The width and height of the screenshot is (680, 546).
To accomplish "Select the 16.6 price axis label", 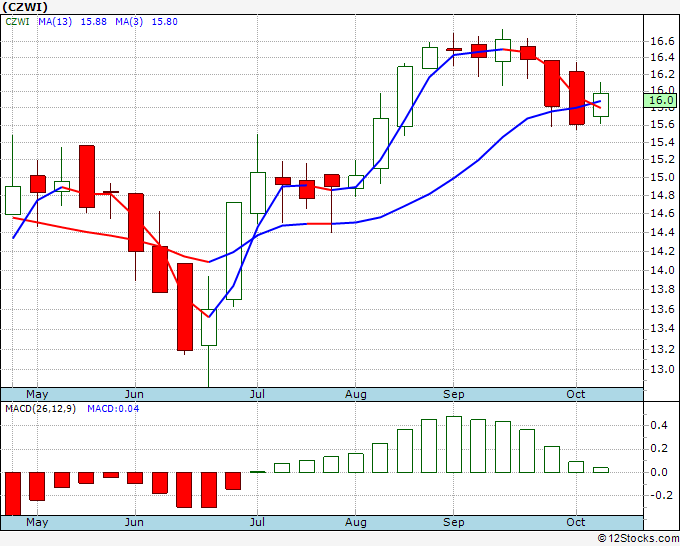I will [662, 42].
